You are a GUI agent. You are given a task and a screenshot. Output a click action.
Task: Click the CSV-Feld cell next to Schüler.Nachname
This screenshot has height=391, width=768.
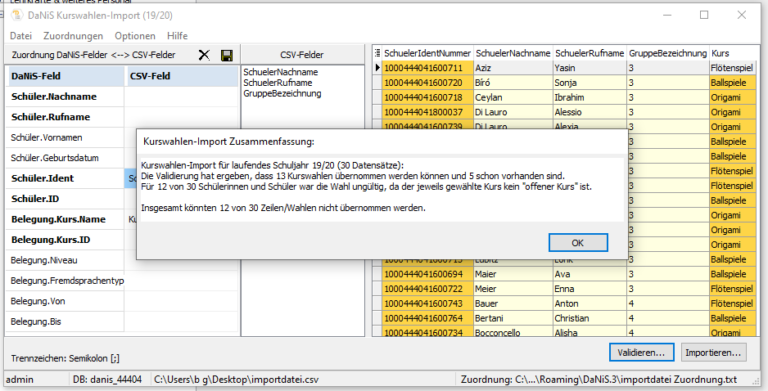181,97
